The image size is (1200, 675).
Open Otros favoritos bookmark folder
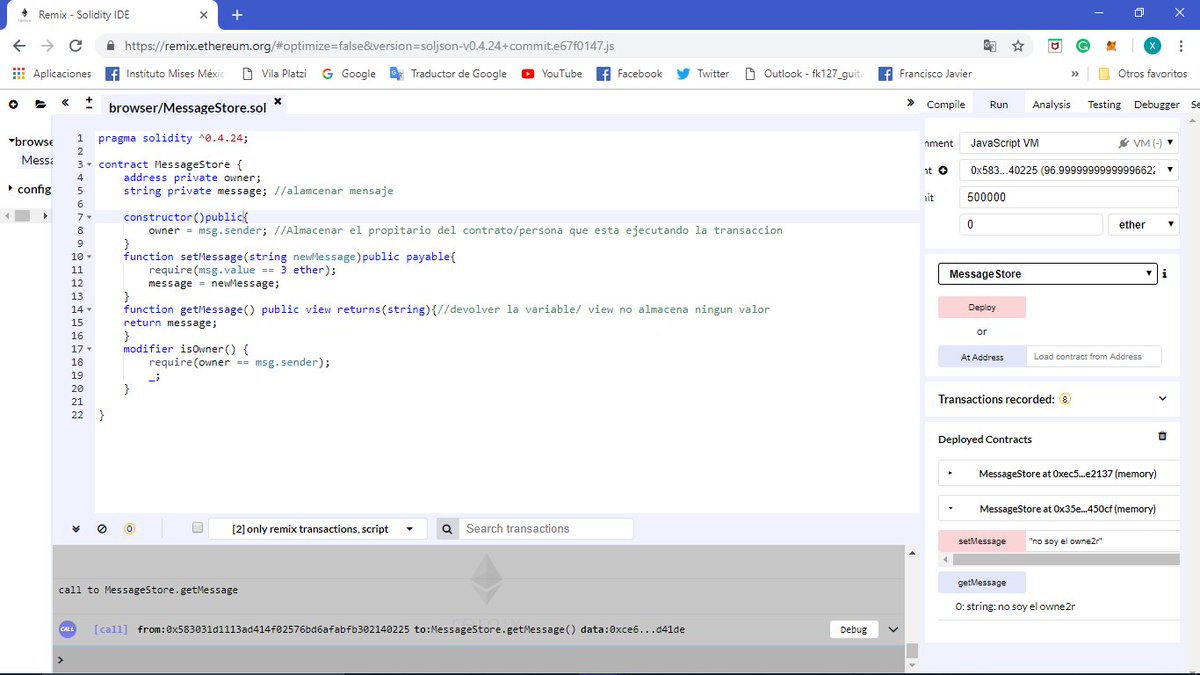(x=1142, y=74)
